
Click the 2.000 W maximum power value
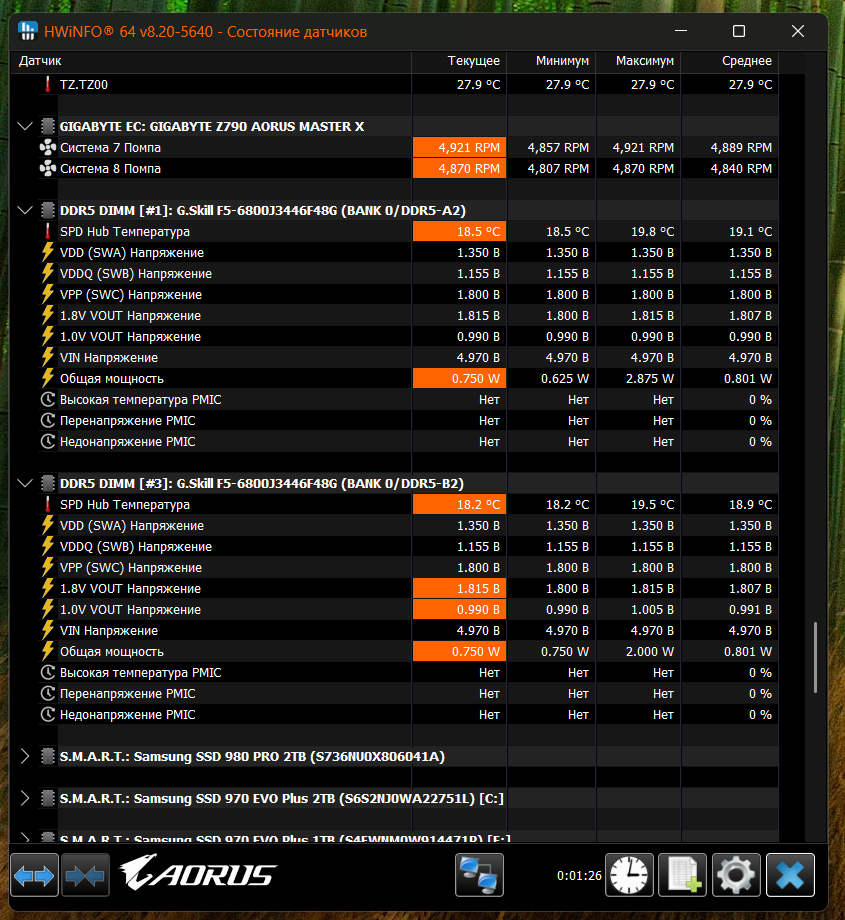pos(650,651)
